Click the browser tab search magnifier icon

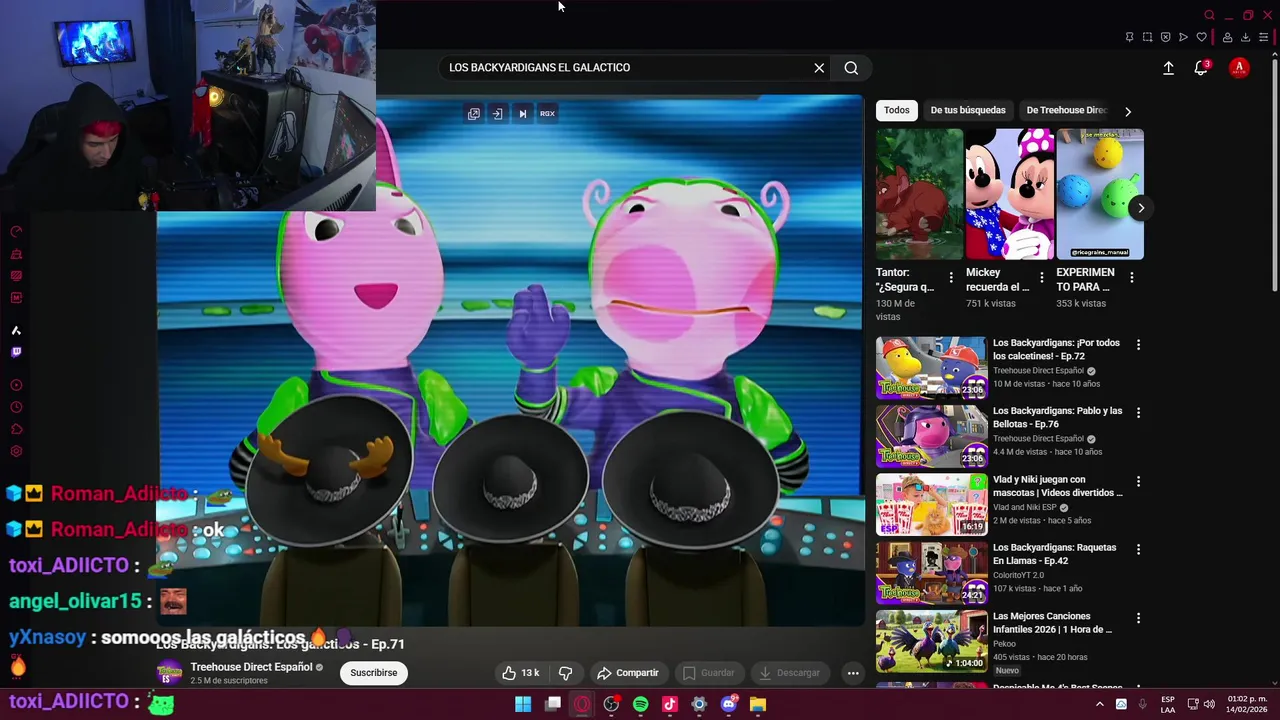tap(1209, 15)
